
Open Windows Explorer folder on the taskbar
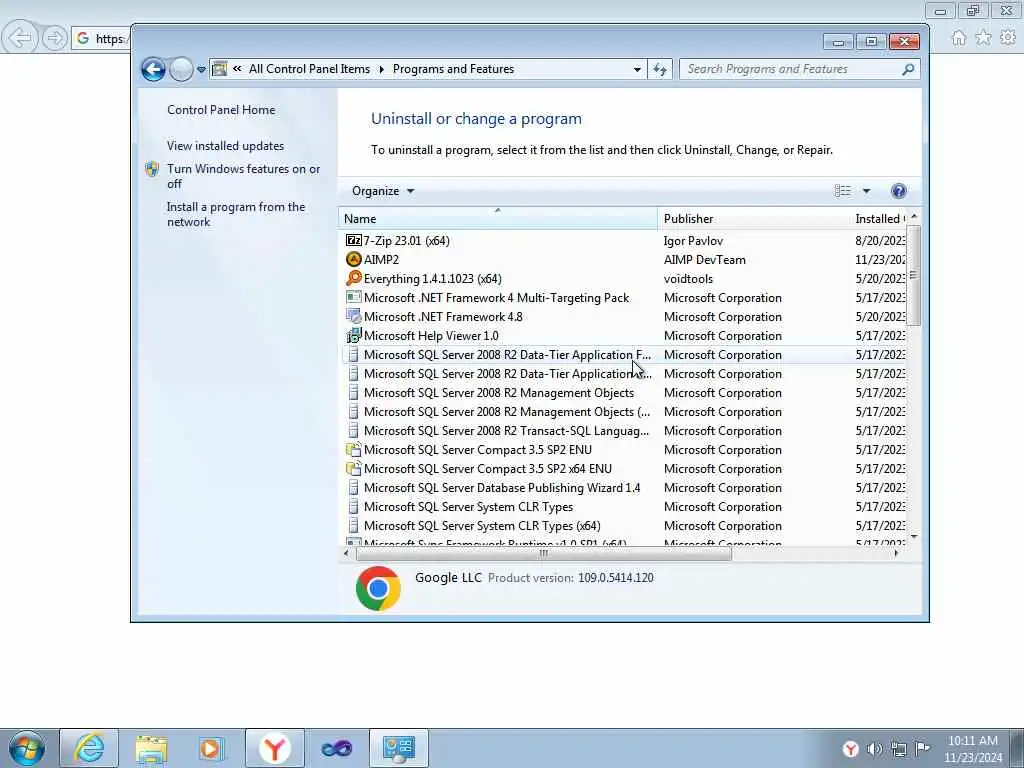coord(151,748)
